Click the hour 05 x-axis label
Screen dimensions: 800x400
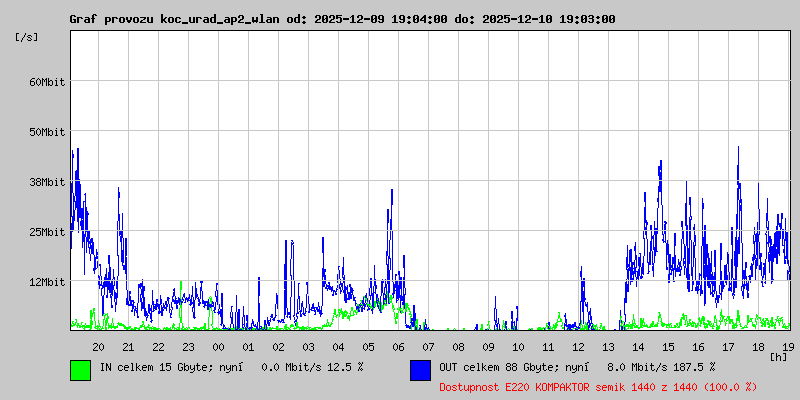point(368,347)
